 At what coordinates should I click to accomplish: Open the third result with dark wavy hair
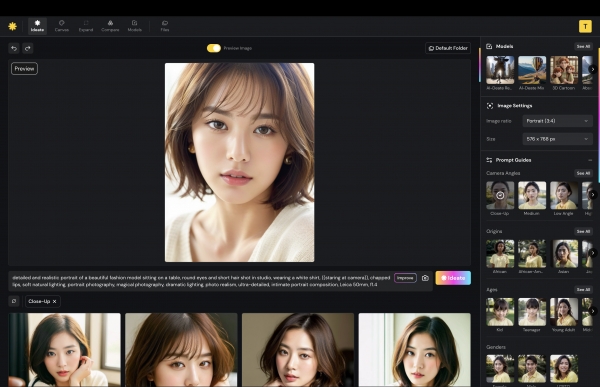[x=298, y=350]
